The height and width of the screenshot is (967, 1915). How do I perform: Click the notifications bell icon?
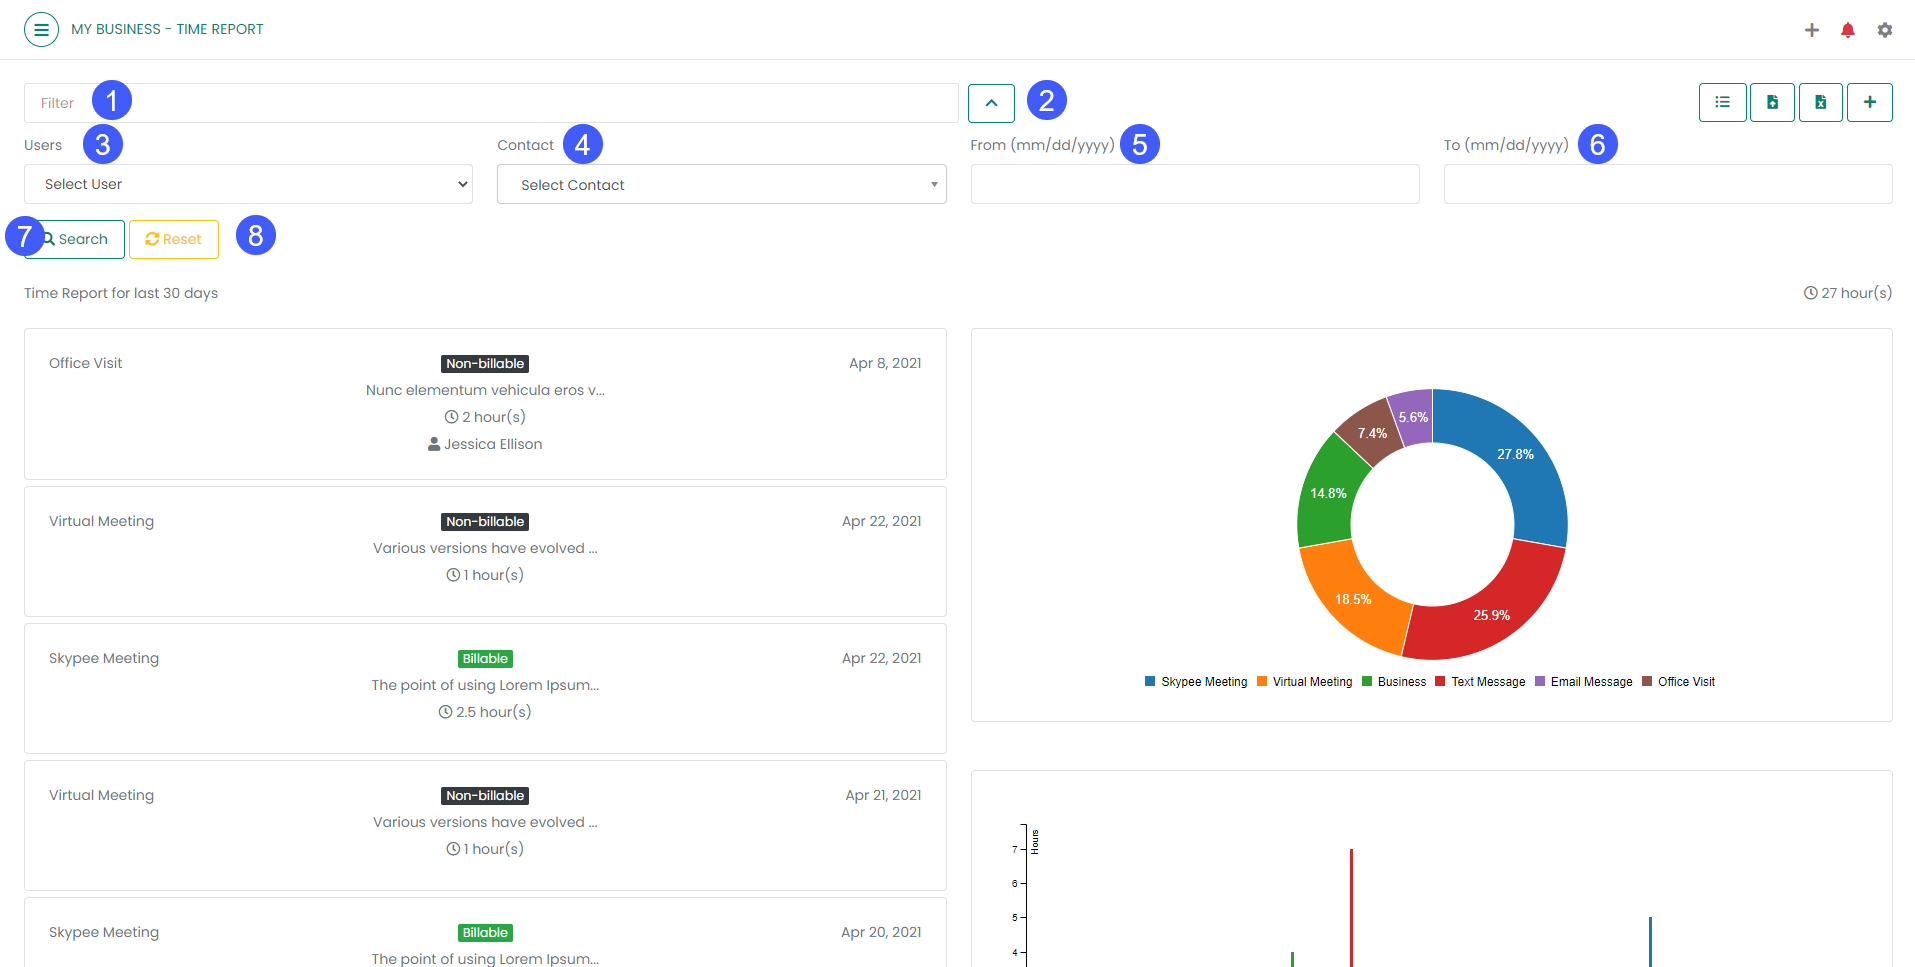coord(1847,29)
